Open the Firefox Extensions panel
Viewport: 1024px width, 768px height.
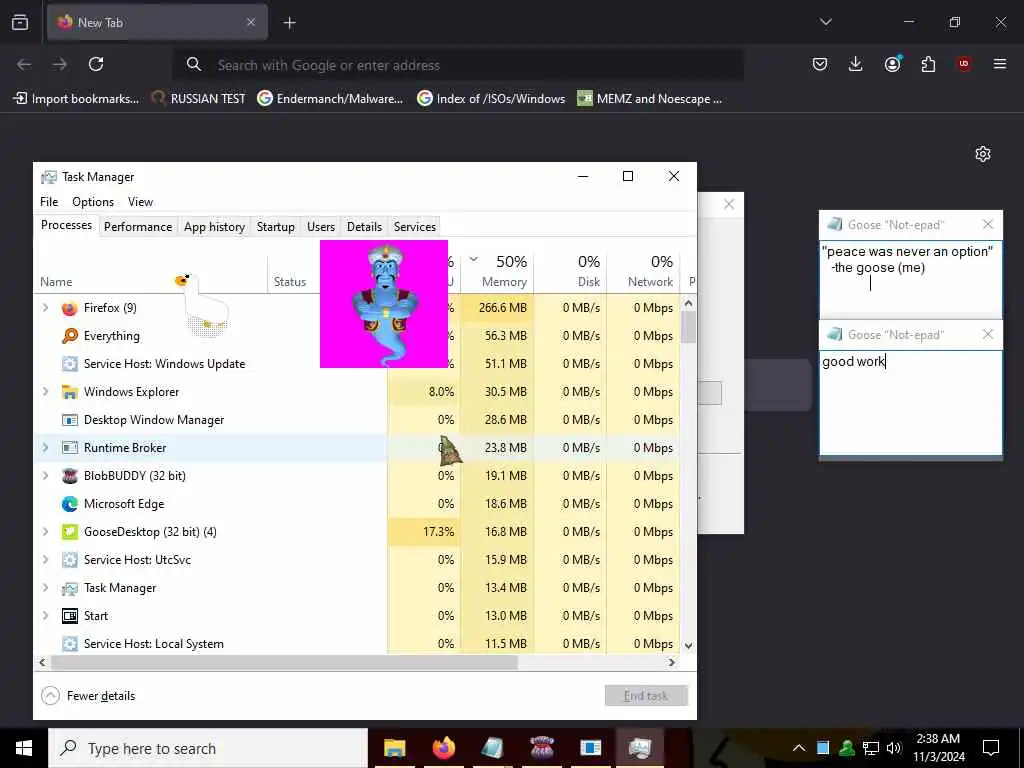(x=928, y=64)
